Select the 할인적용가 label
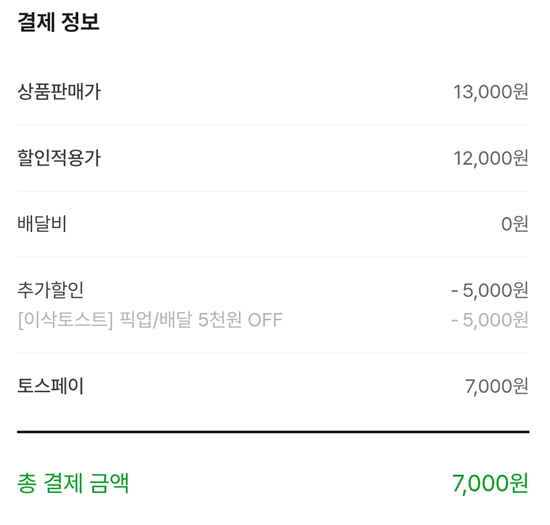The image size is (550, 525). click(59, 158)
